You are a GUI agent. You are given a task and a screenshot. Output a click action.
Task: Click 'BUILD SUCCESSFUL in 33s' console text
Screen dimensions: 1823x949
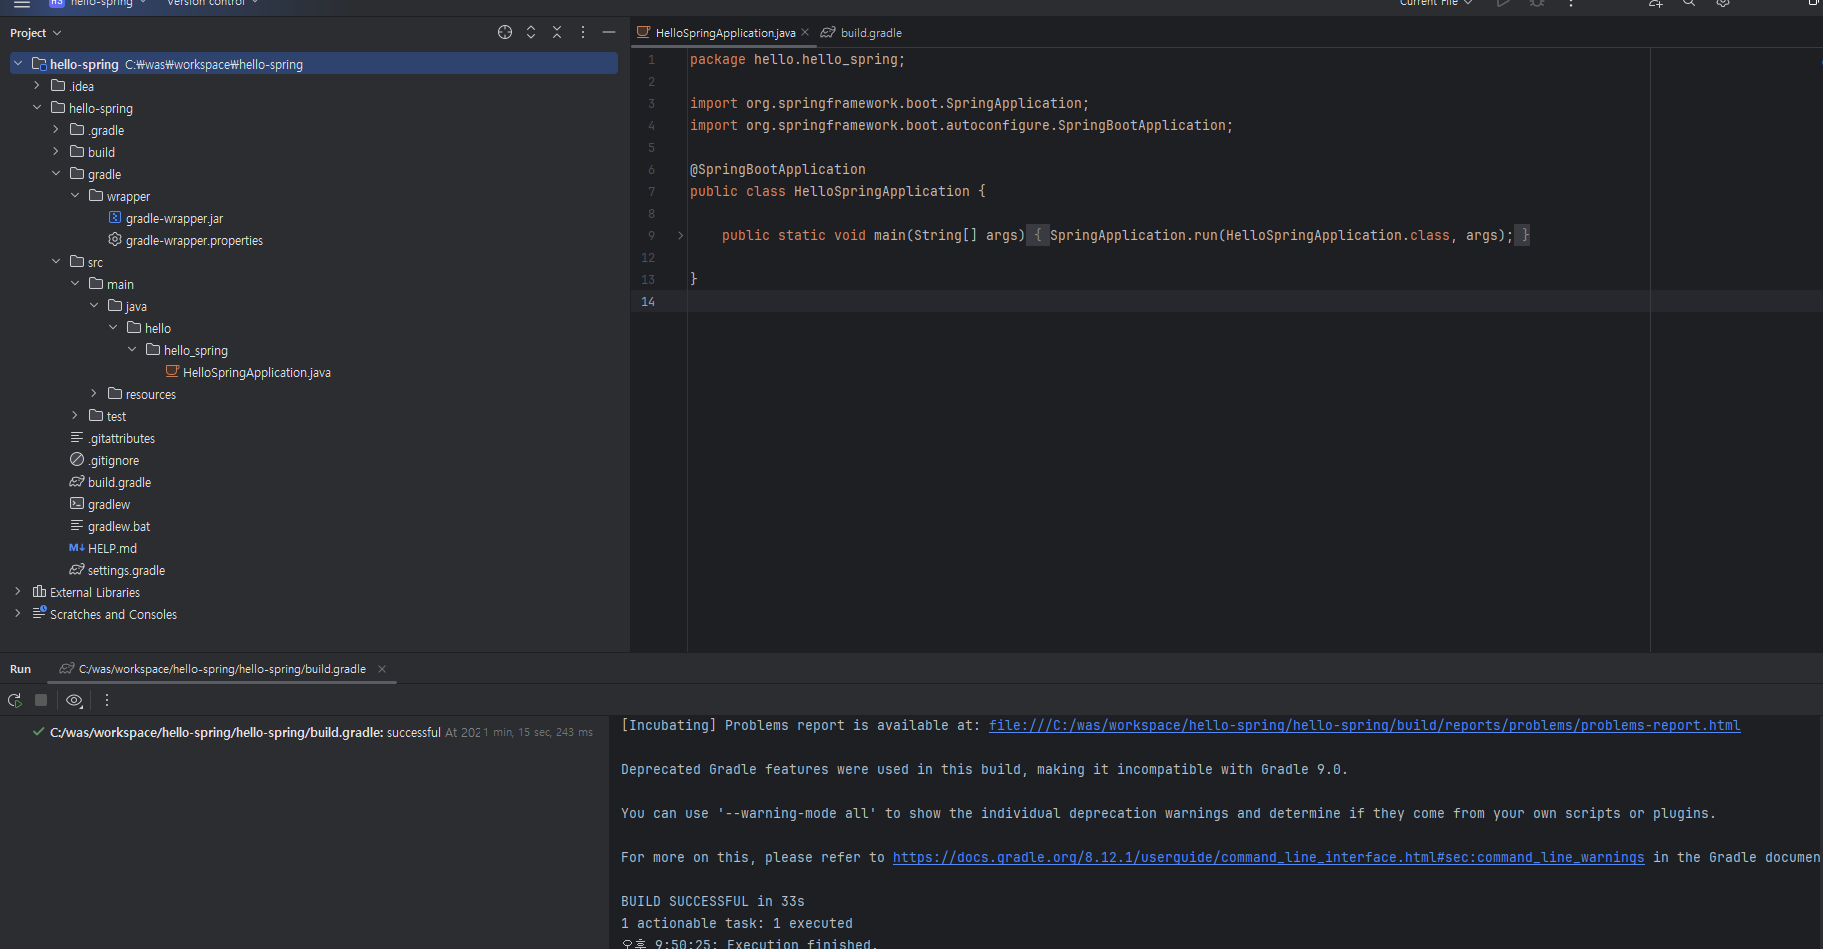pyautogui.click(x=713, y=902)
